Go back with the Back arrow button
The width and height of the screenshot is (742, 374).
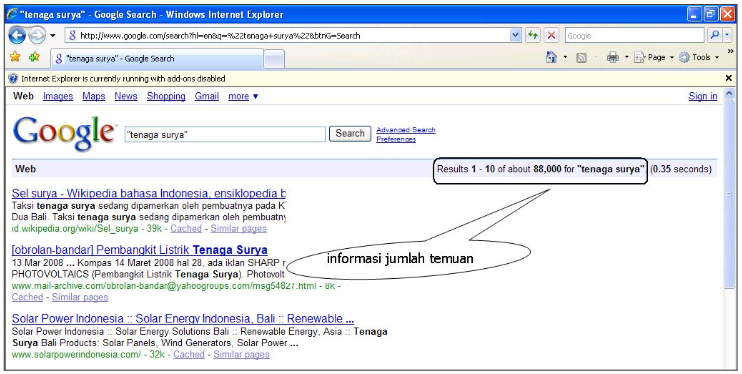click(x=17, y=35)
